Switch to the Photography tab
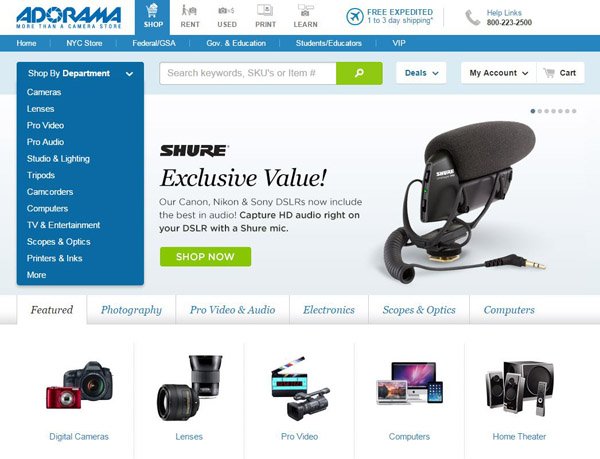The image size is (600, 459). pos(131,310)
